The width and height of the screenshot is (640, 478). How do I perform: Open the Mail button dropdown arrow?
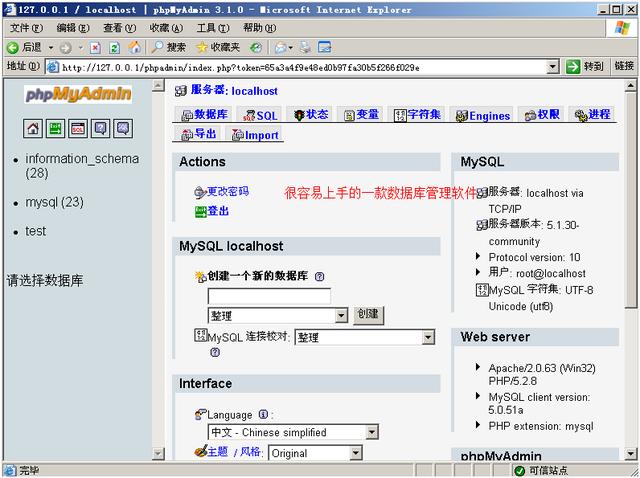point(291,48)
